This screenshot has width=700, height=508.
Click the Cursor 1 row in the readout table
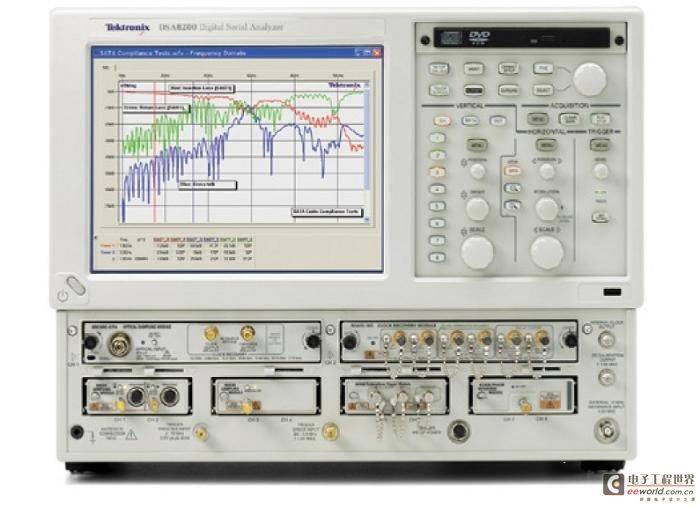[176, 246]
